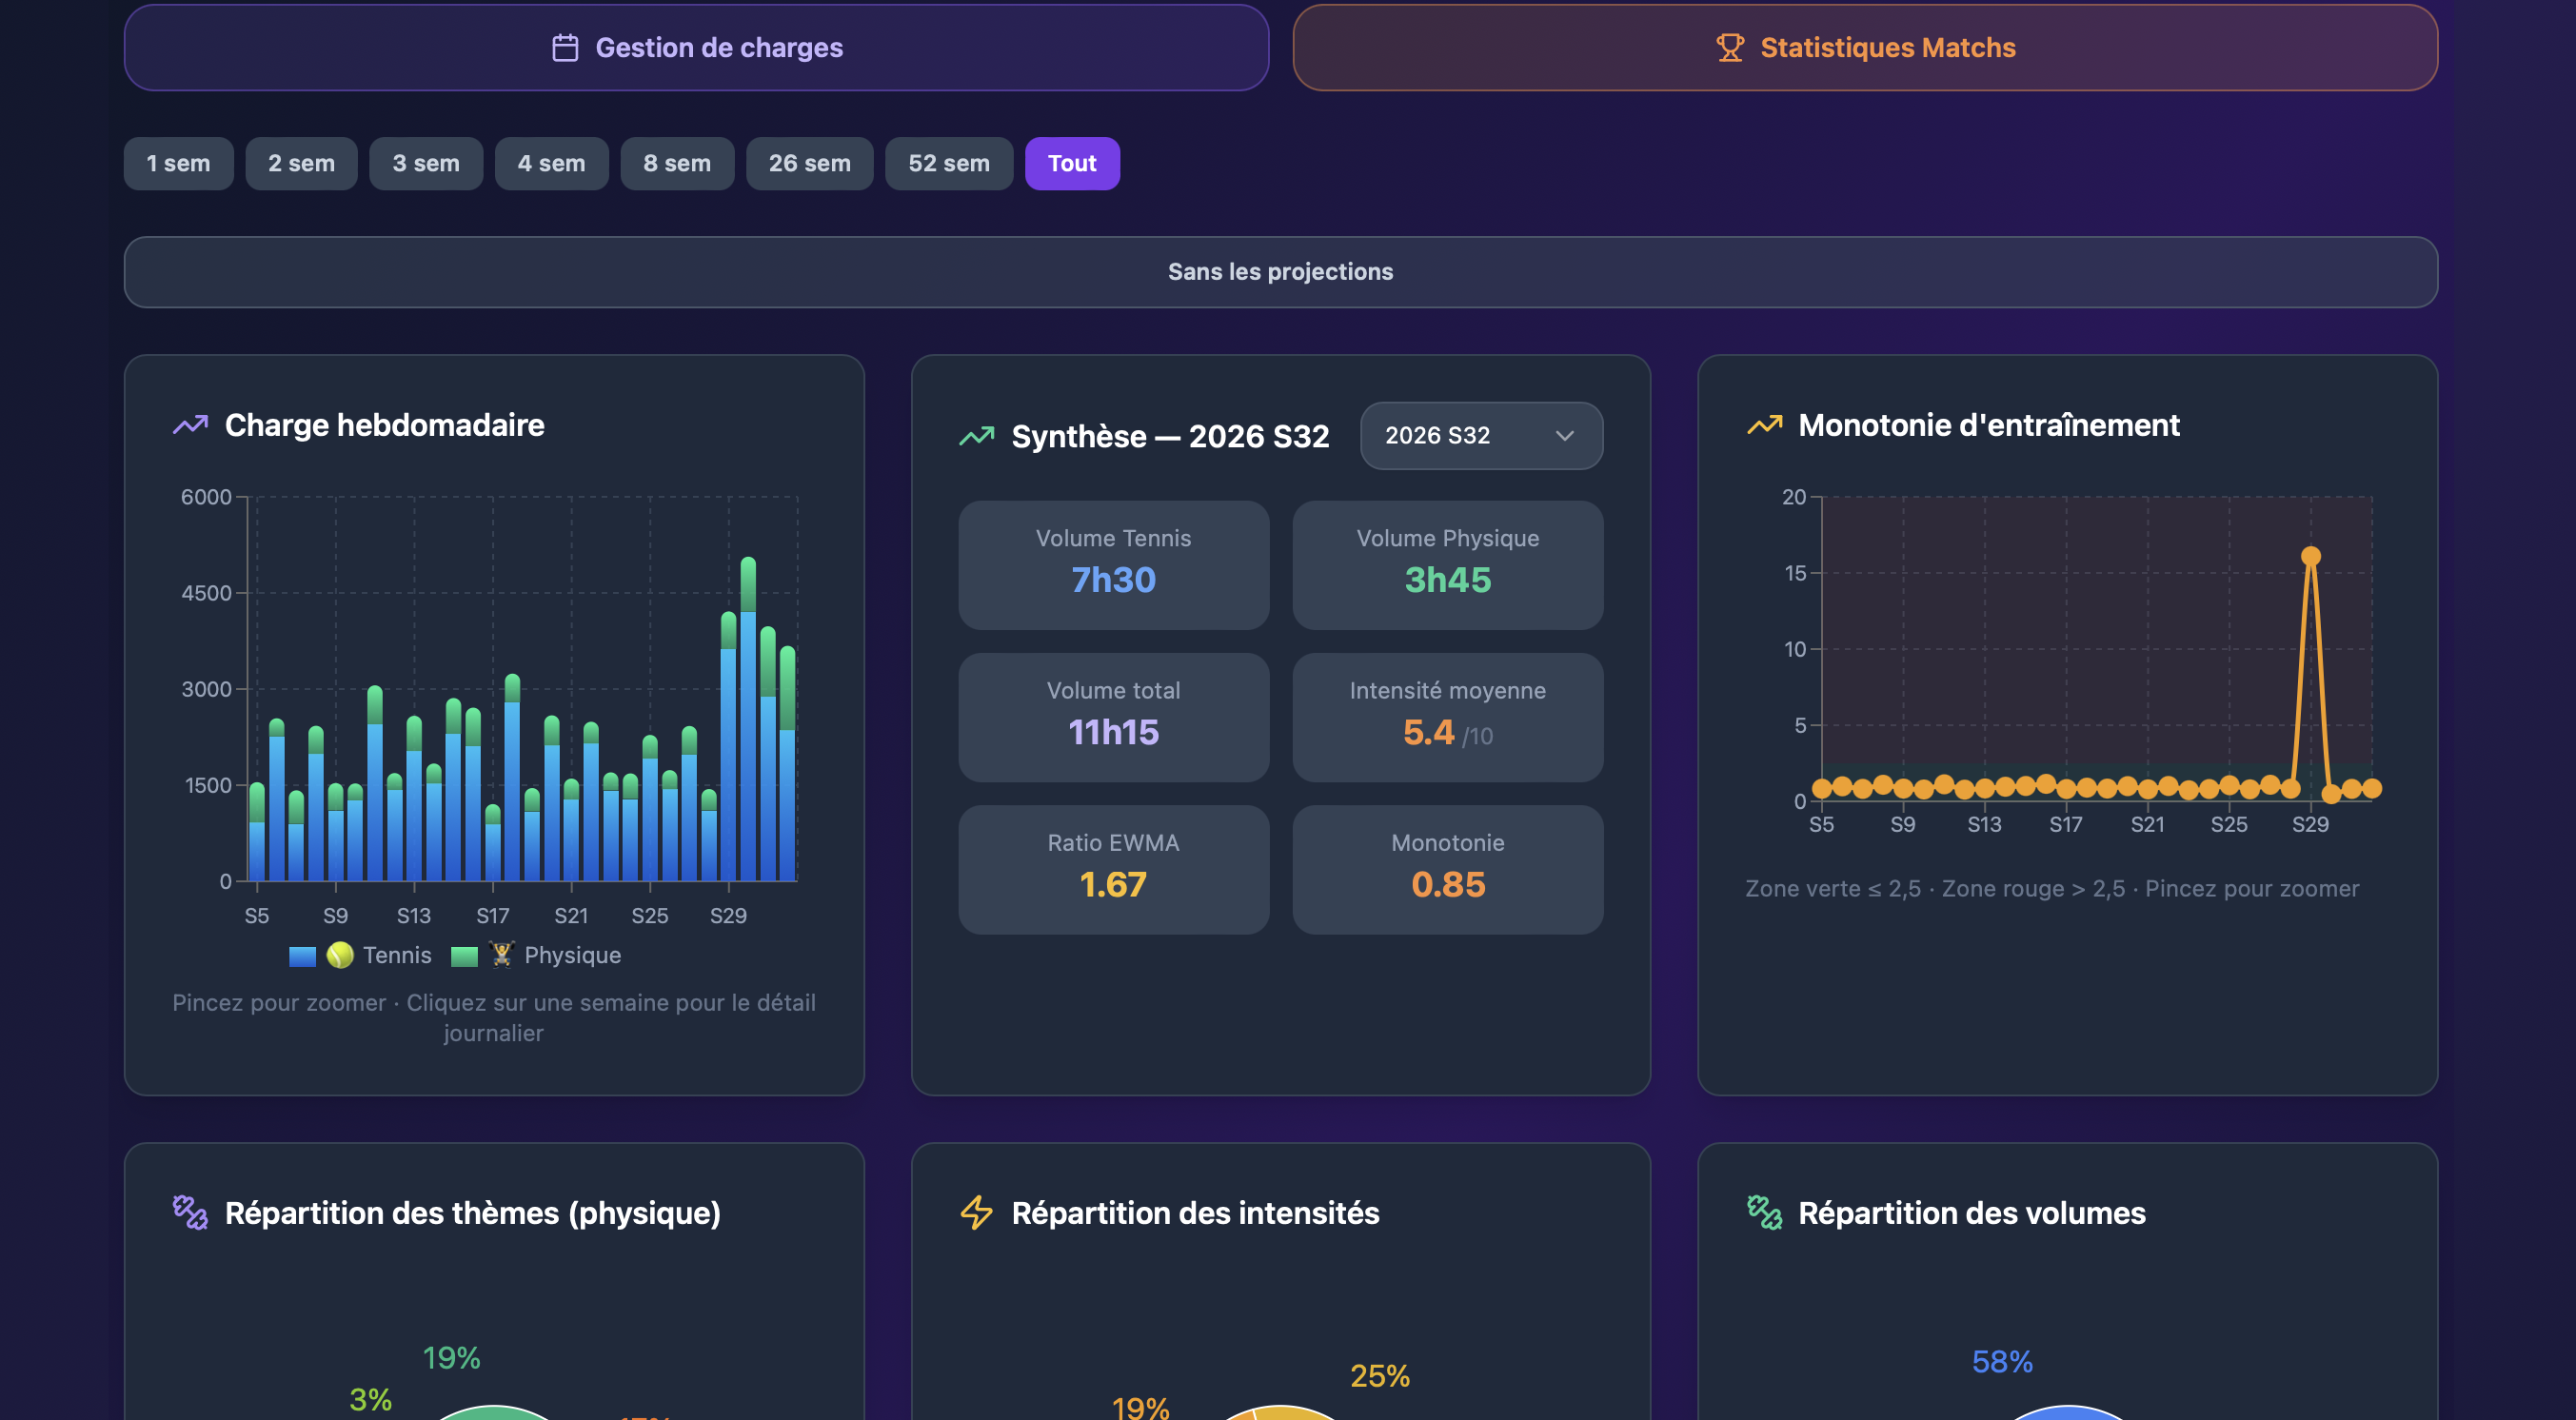This screenshot has height=1420, width=2576.
Task: Click the Synthèse — 2026 S32 title
Action: tap(1171, 436)
